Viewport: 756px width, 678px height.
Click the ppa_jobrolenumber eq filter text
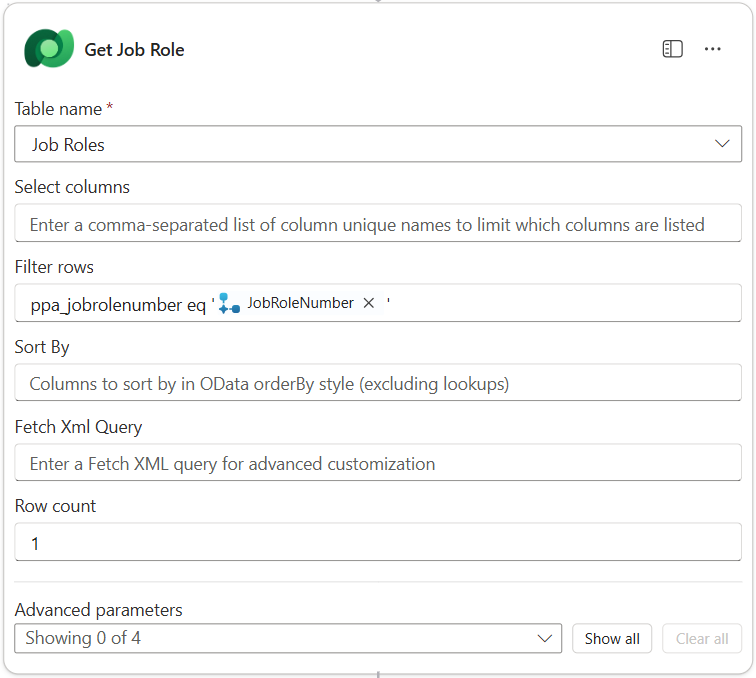pos(118,304)
